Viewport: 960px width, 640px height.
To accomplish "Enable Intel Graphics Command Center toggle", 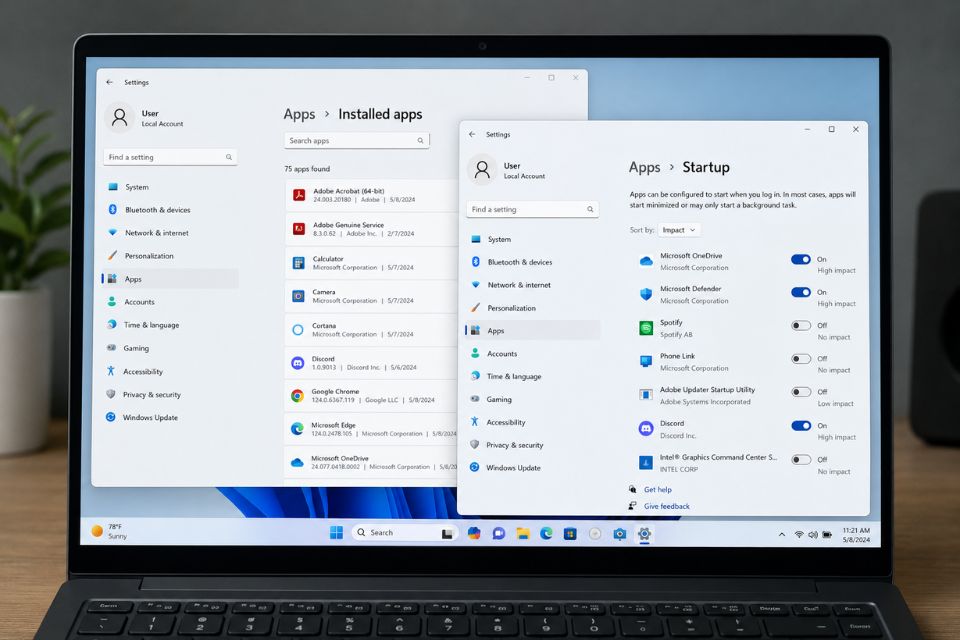I will (x=801, y=459).
